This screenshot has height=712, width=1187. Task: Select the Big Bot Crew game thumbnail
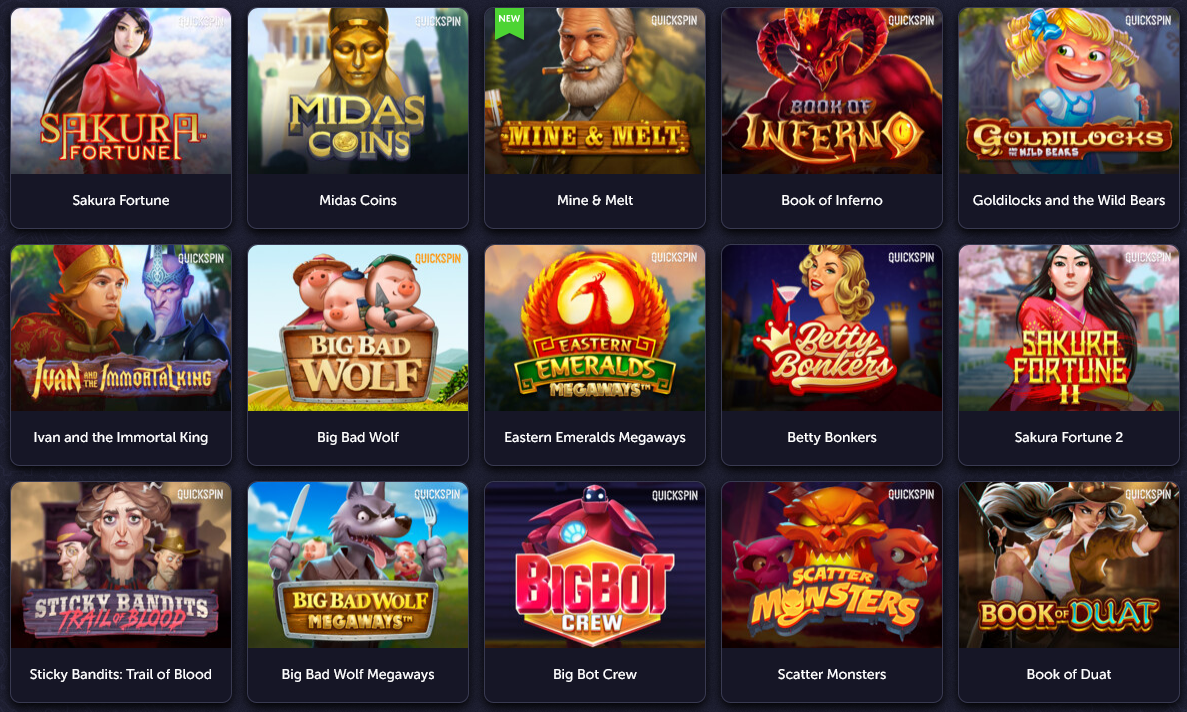[x=594, y=564]
